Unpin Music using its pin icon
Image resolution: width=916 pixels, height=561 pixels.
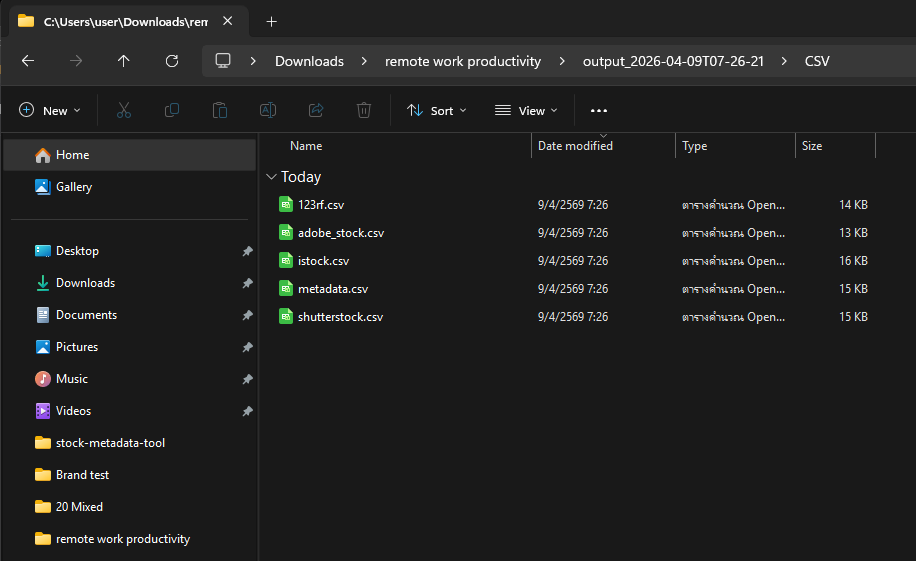[248, 379]
